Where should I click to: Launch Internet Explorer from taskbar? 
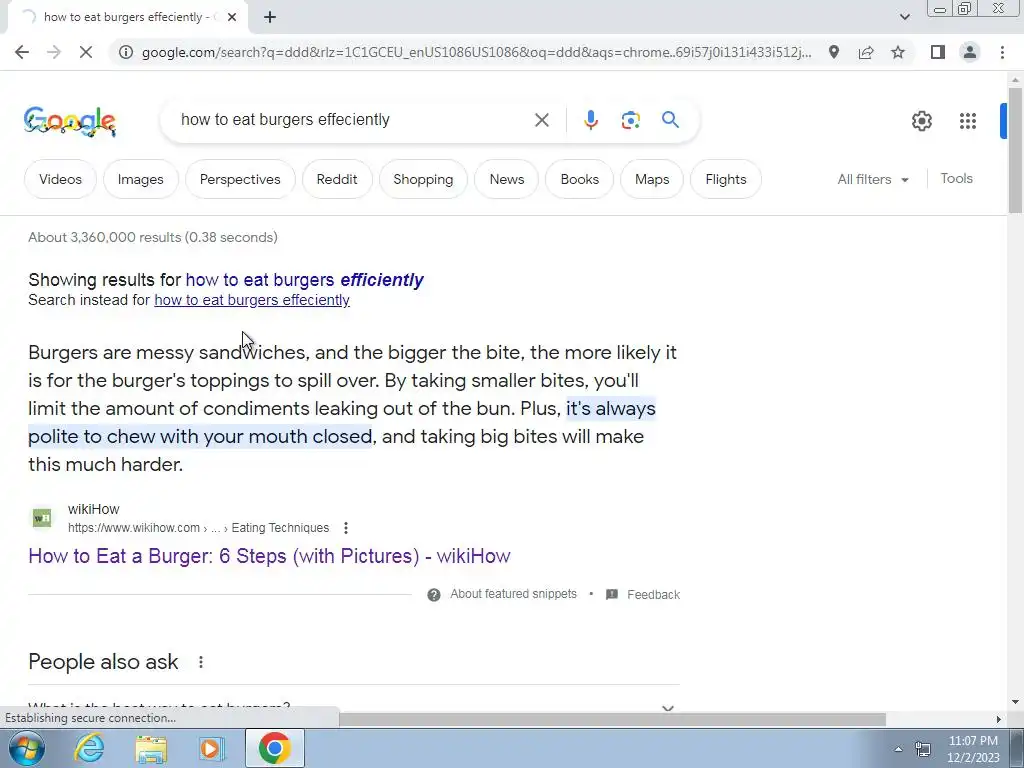tap(89, 748)
